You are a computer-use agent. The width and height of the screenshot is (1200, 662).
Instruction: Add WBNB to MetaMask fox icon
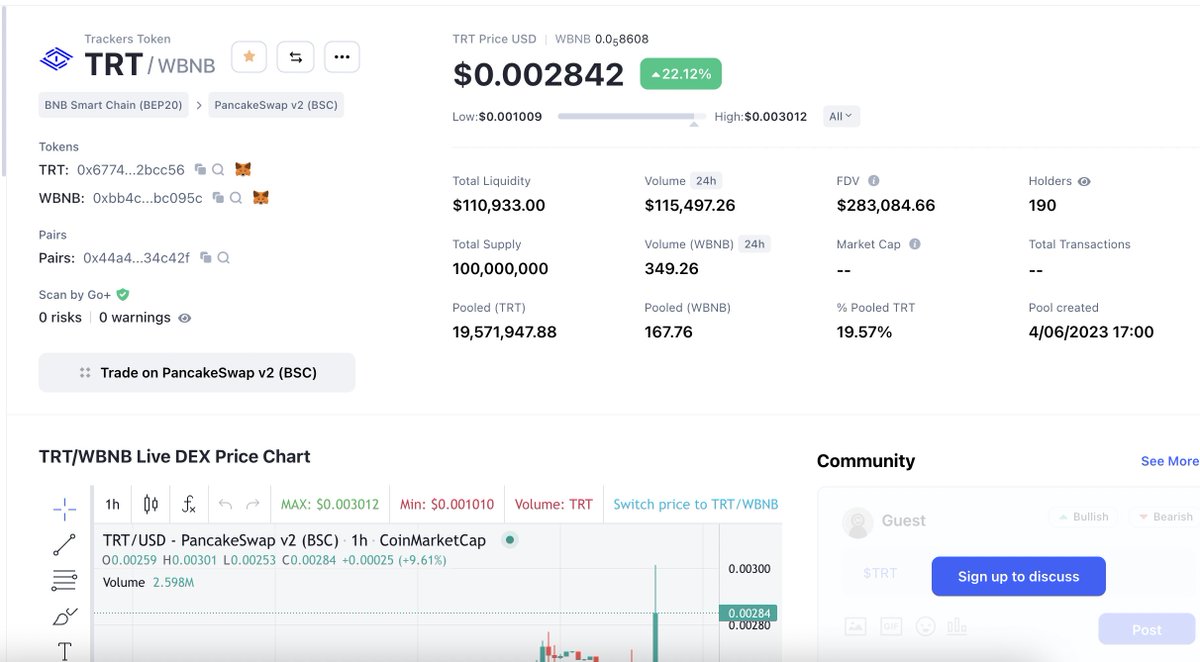[x=261, y=198]
